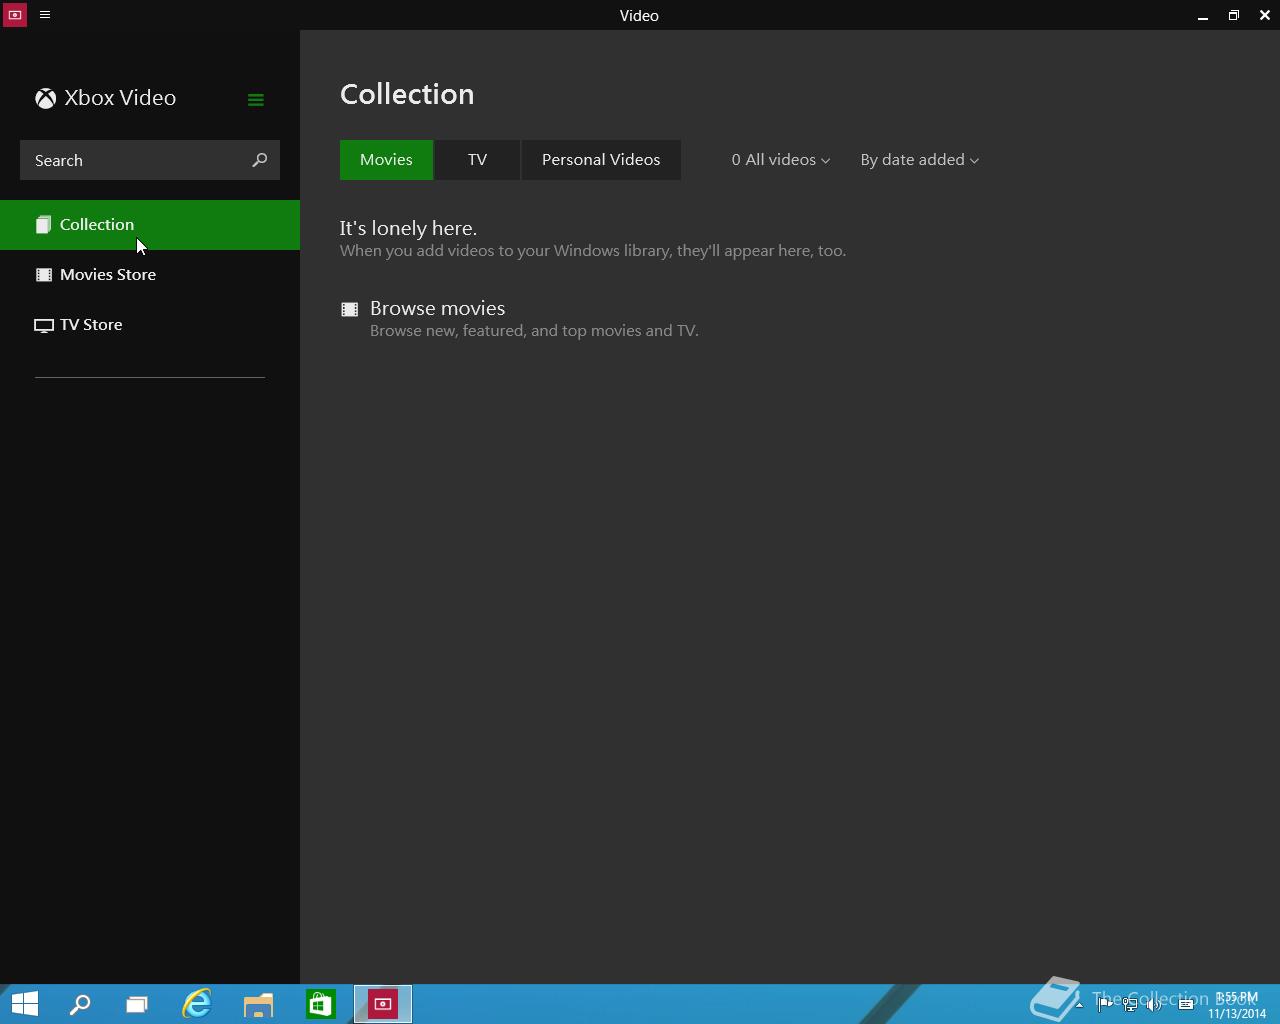Open taskbar Search

(80, 1004)
